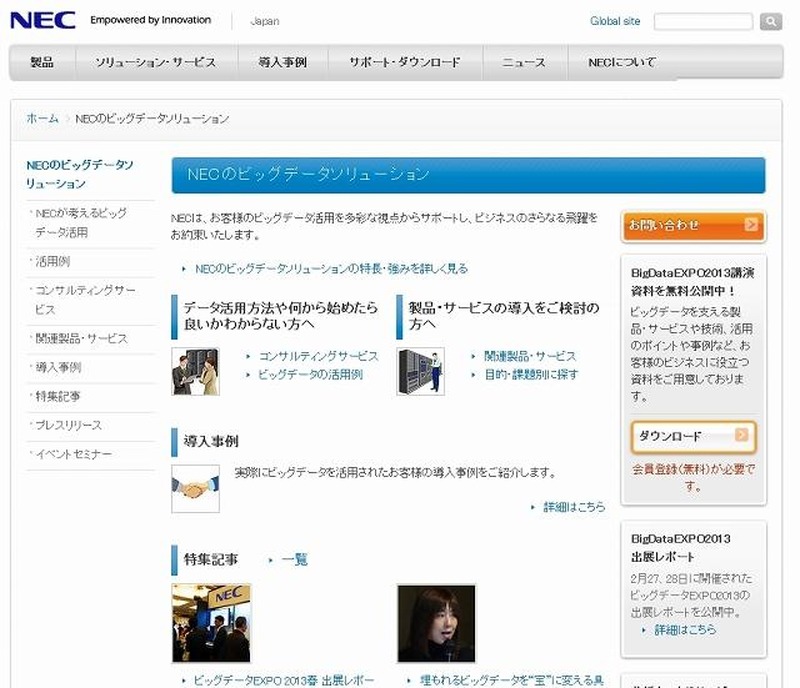Image resolution: width=800 pixels, height=688 pixels.
Task: Open the 製品 menu tab
Action: pos(42,62)
